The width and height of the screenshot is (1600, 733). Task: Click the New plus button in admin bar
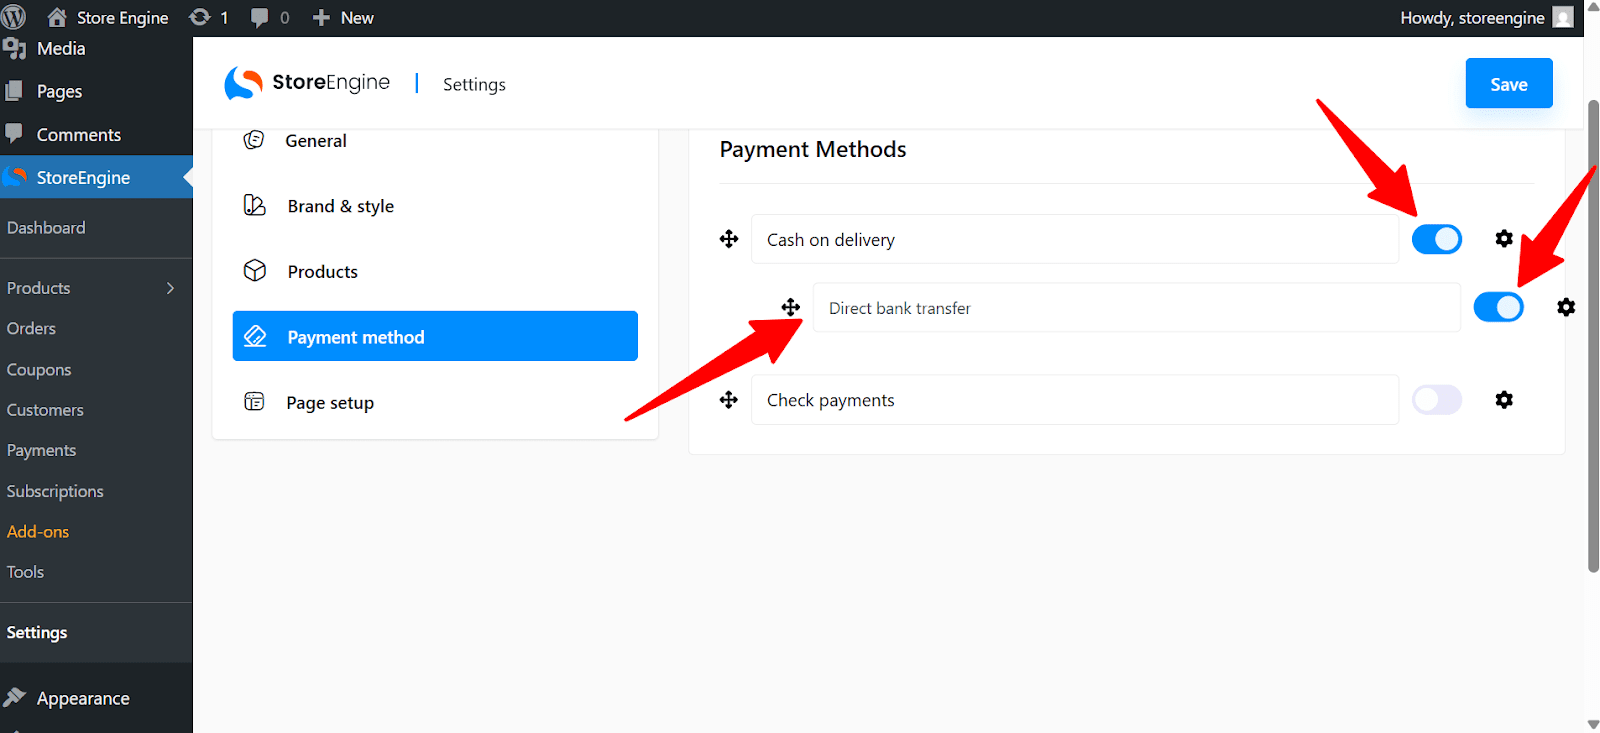(343, 18)
